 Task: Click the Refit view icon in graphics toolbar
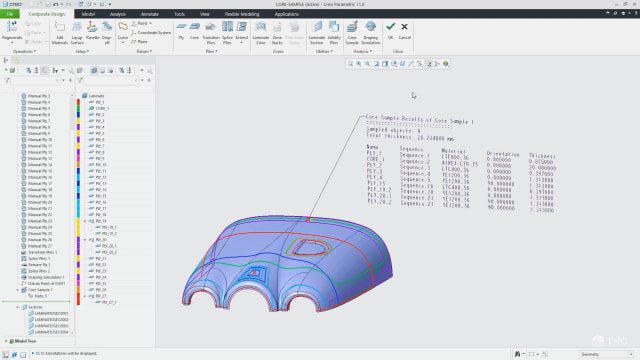pos(350,64)
